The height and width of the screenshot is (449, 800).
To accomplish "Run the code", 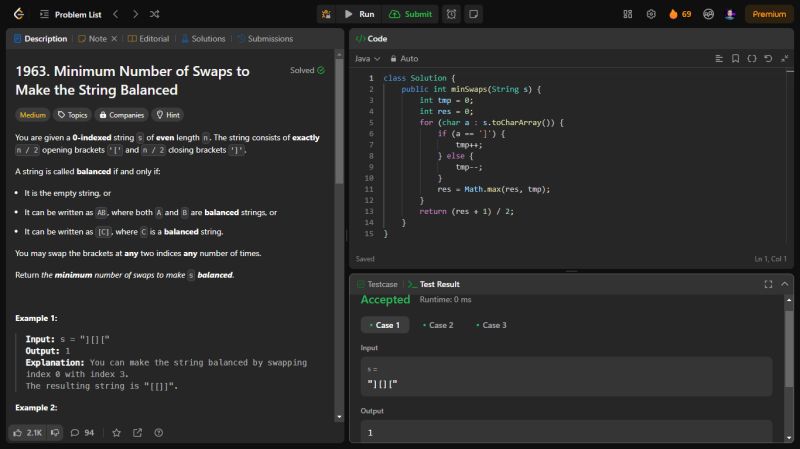I will pos(360,14).
